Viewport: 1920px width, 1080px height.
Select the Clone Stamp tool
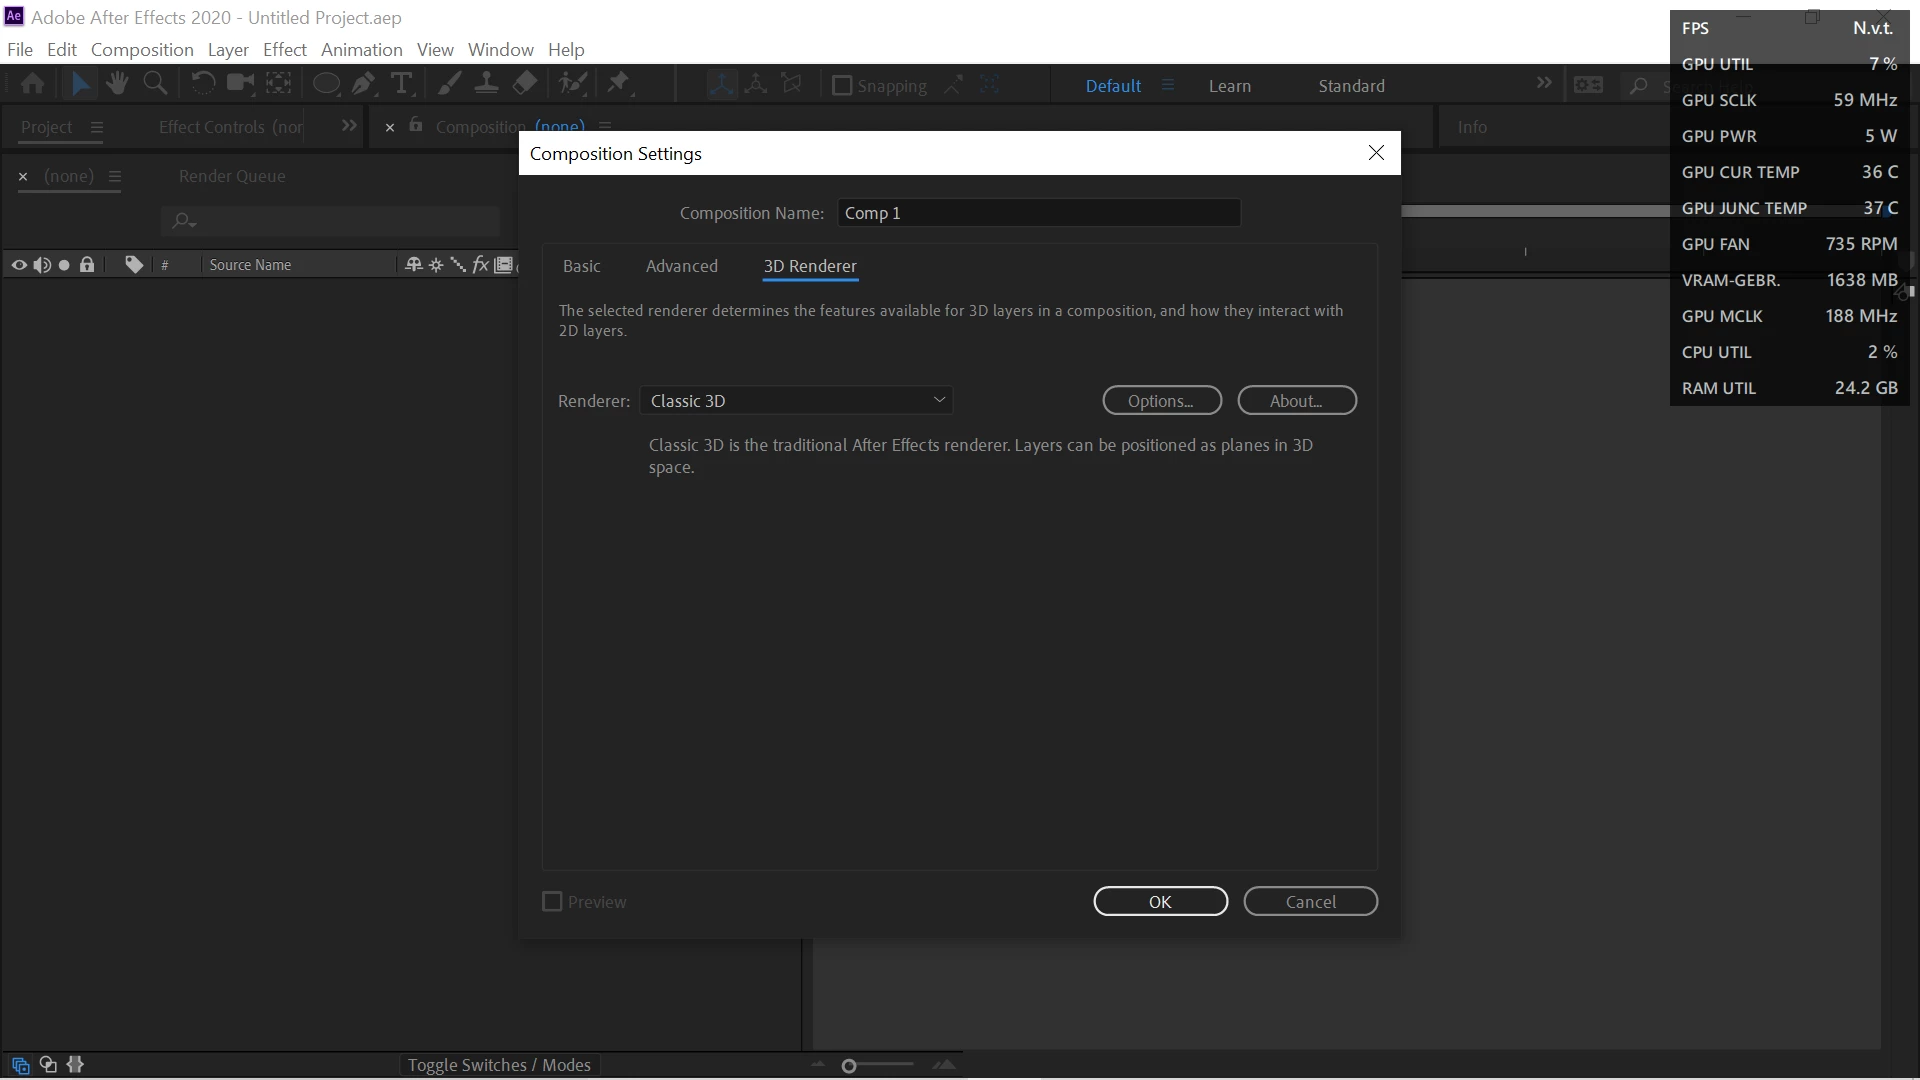486,84
